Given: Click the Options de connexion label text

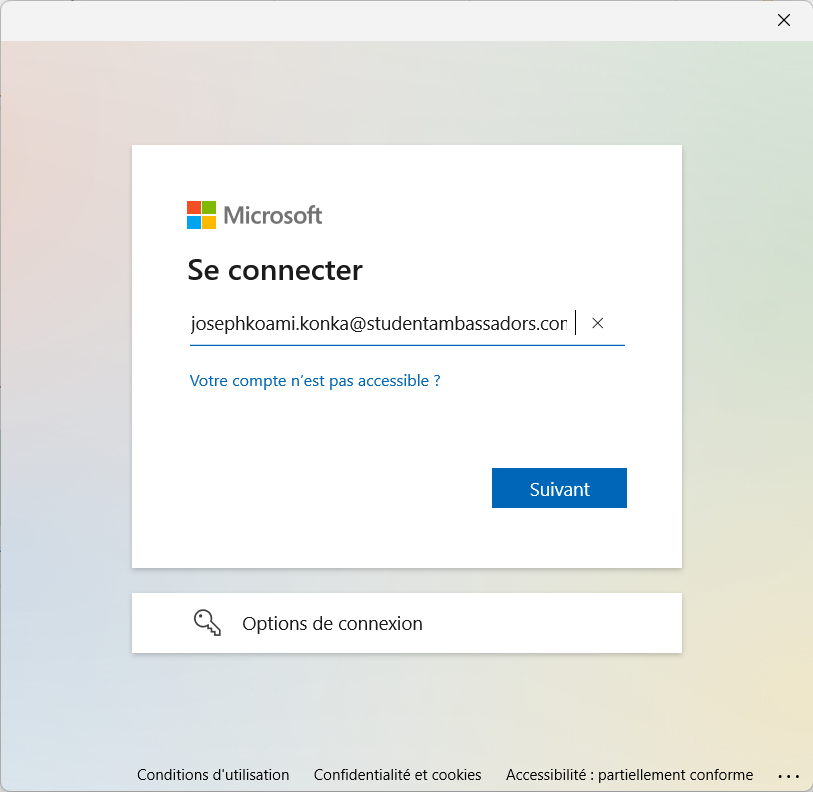Looking at the screenshot, I should (x=332, y=623).
